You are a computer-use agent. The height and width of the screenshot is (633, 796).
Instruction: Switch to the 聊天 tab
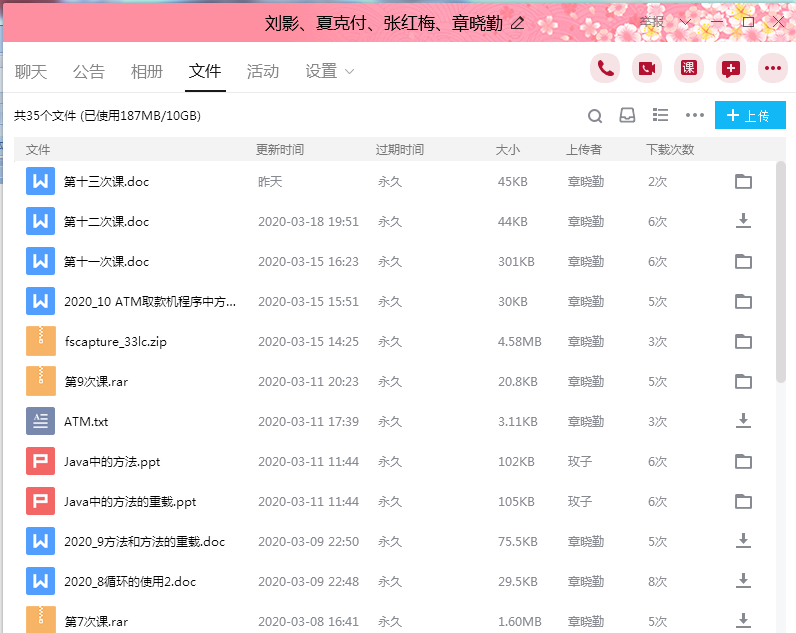click(31, 72)
